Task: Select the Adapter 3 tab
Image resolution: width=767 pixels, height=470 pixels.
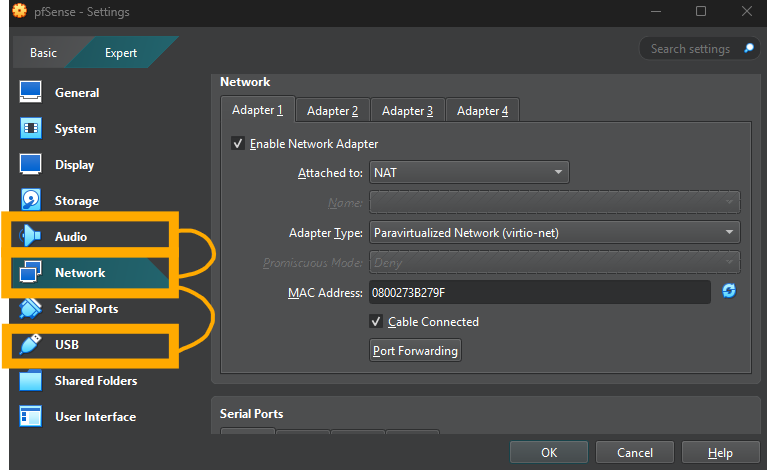Action: click(x=407, y=111)
